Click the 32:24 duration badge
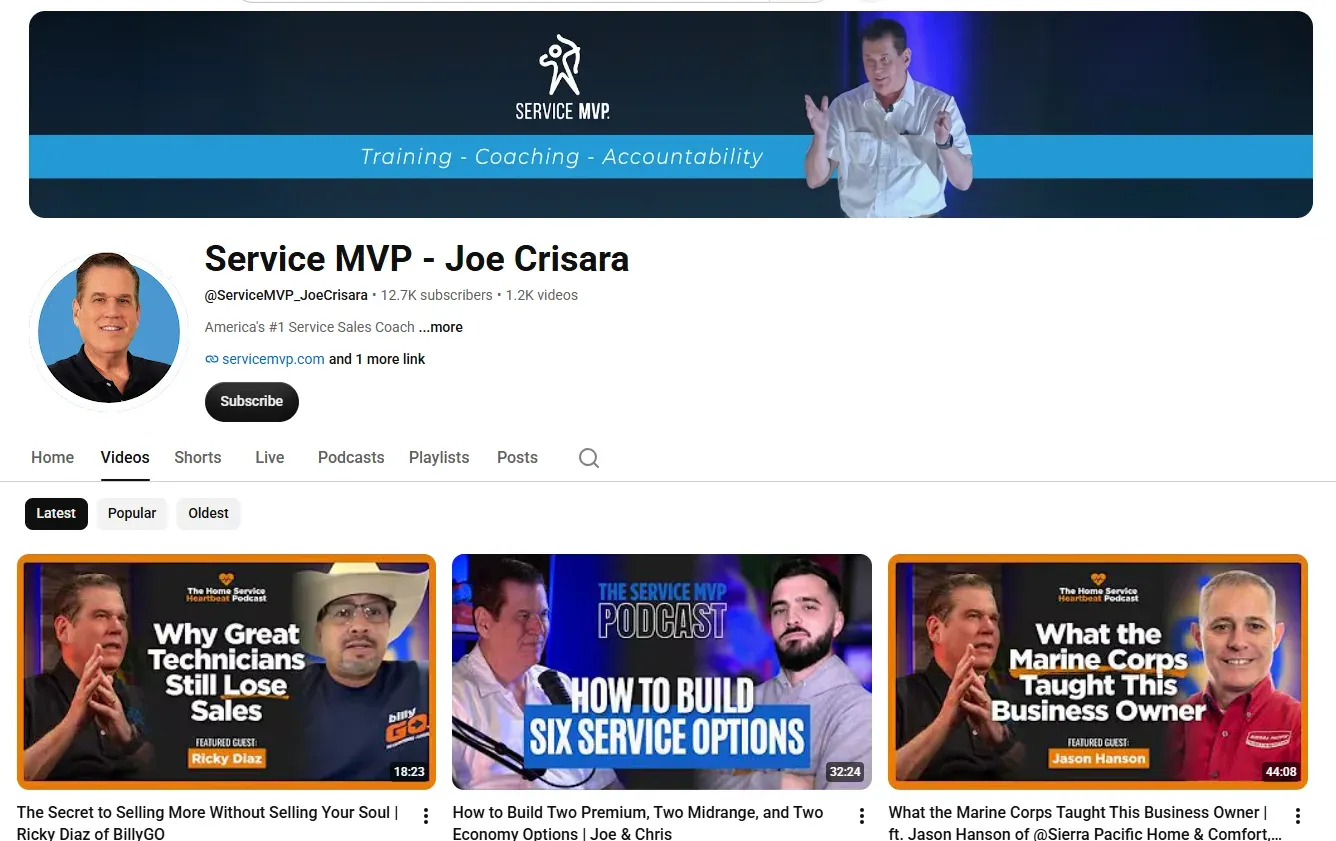The image size is (1336, 841). pos(845,771)
